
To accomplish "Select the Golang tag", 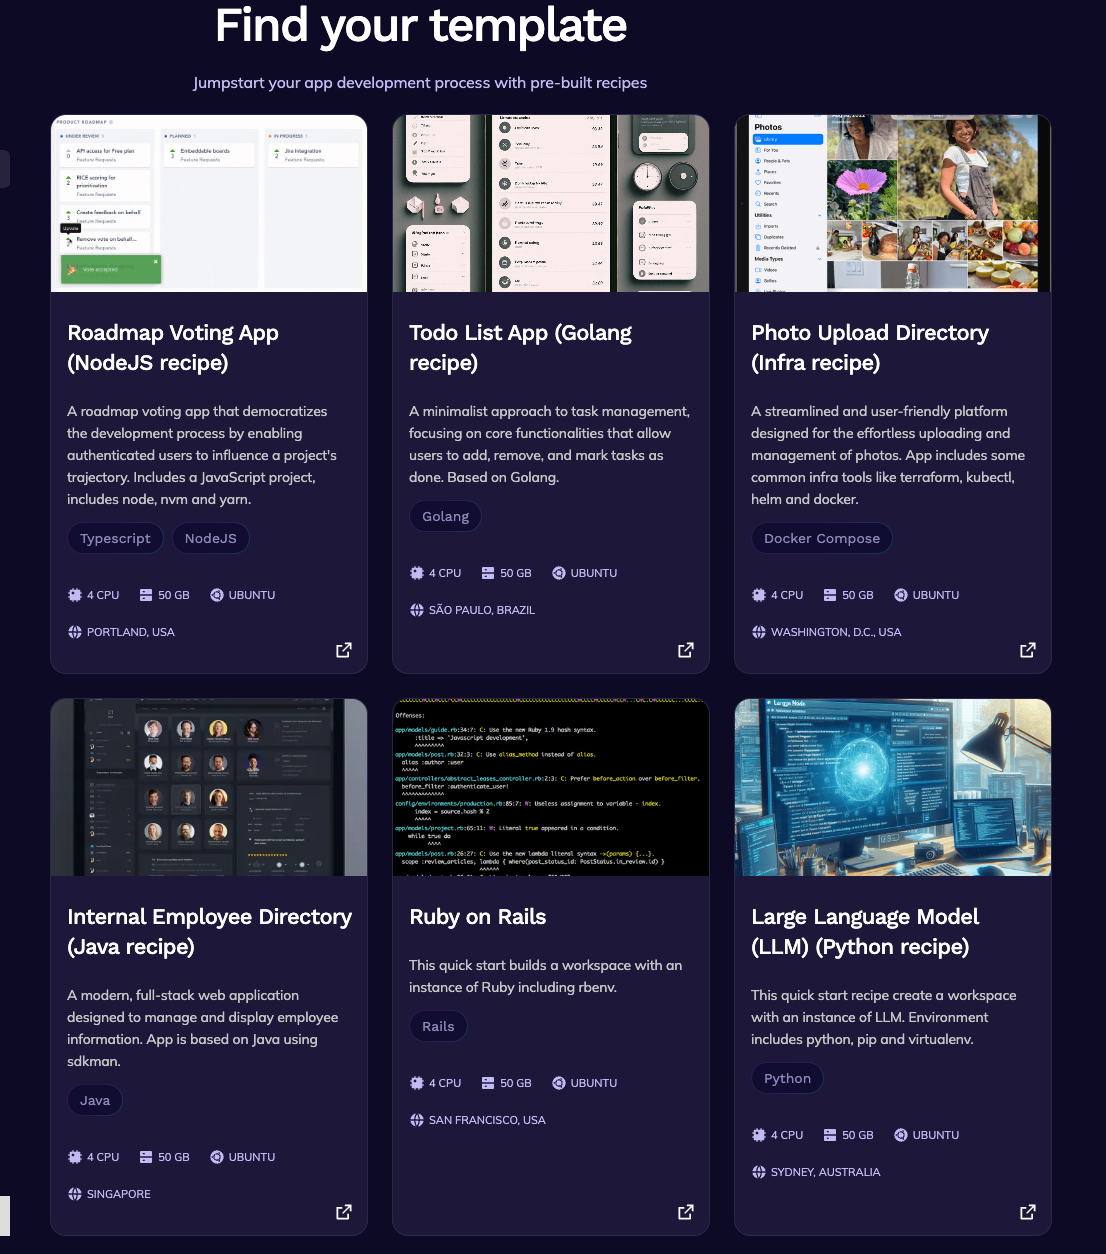I will (445, 516).
